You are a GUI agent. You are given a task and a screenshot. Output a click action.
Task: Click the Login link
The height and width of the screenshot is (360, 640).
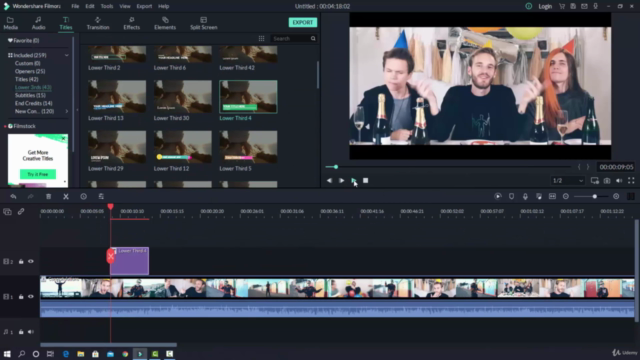coord(545,6)
